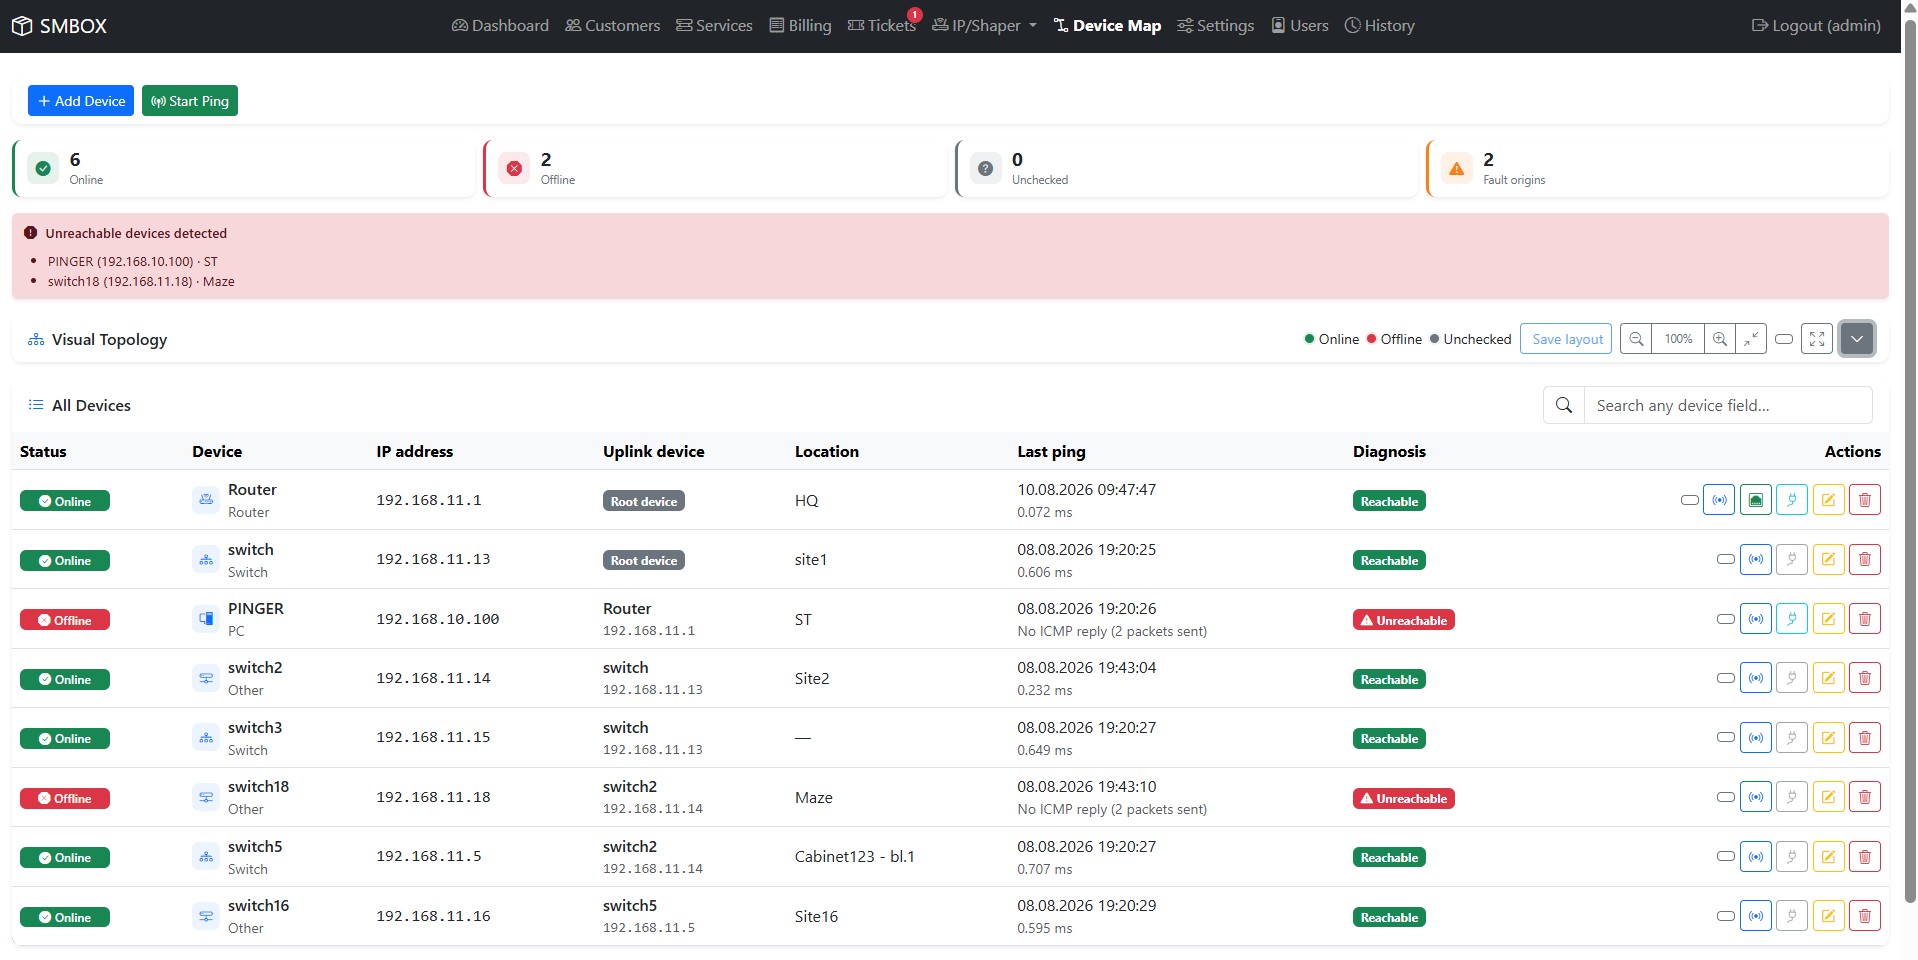Delete the Router device
1918x960 pixels.
click(x=1865, y=500)
